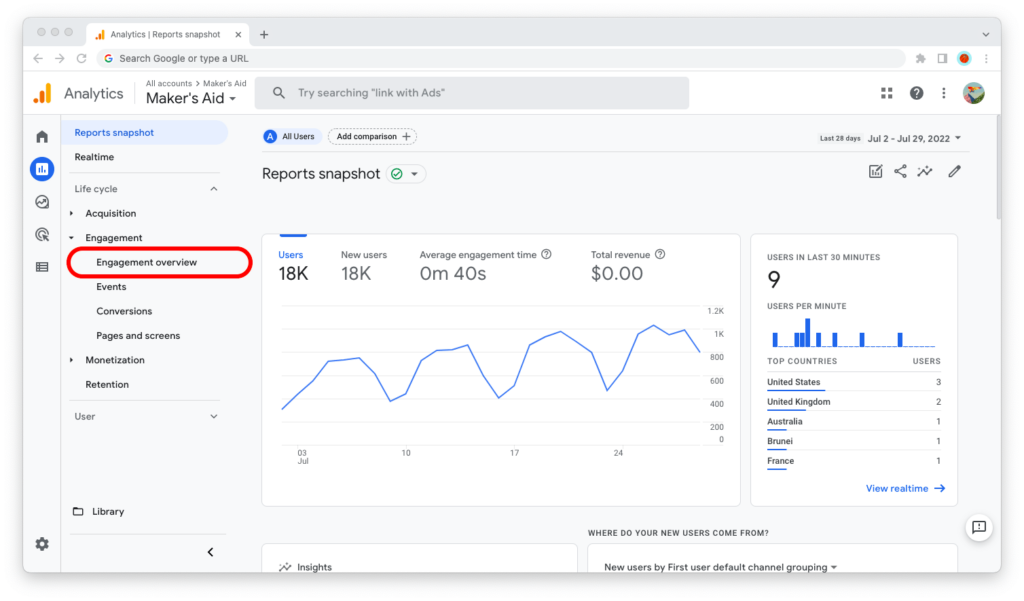
Task: Open a new browser tab
Action: click(264, 35)
